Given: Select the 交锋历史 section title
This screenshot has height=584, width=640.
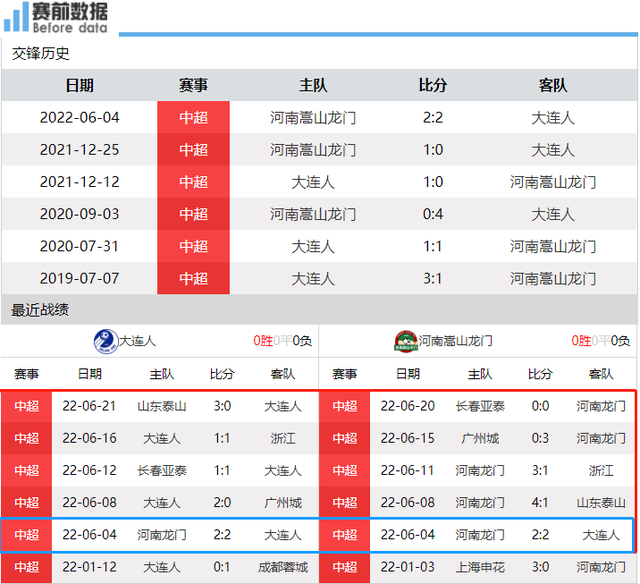Looking at the screenshot, I should (40, 53).
